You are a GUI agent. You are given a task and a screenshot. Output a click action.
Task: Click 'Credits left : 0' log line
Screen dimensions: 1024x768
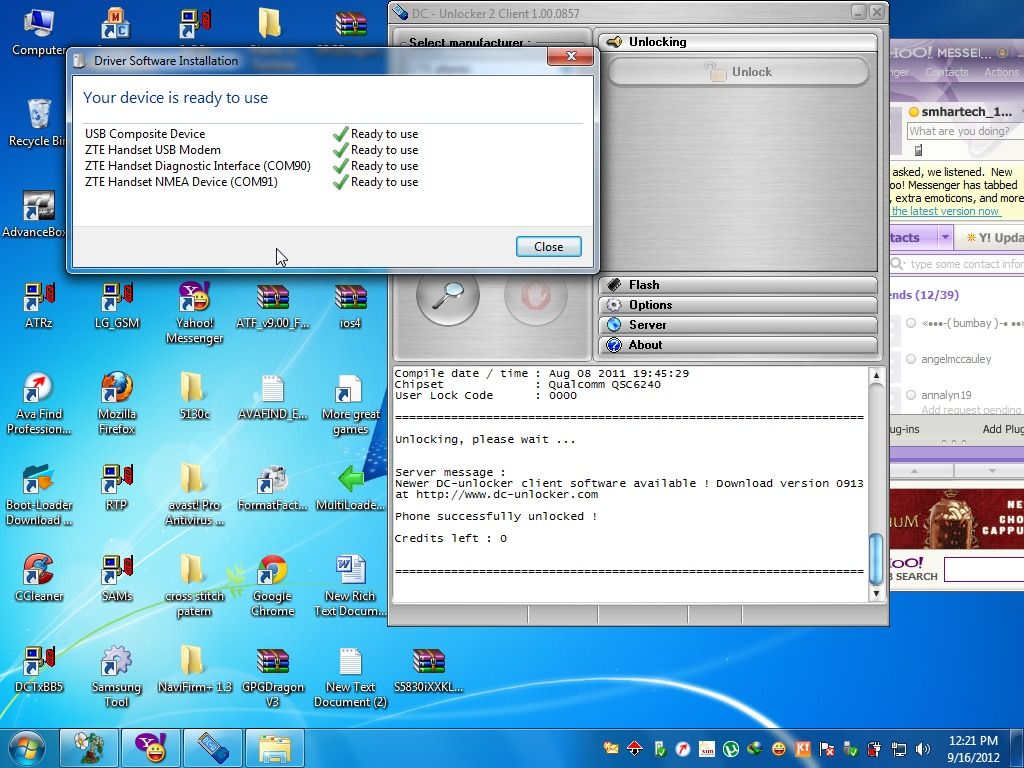tap(451, 538)
